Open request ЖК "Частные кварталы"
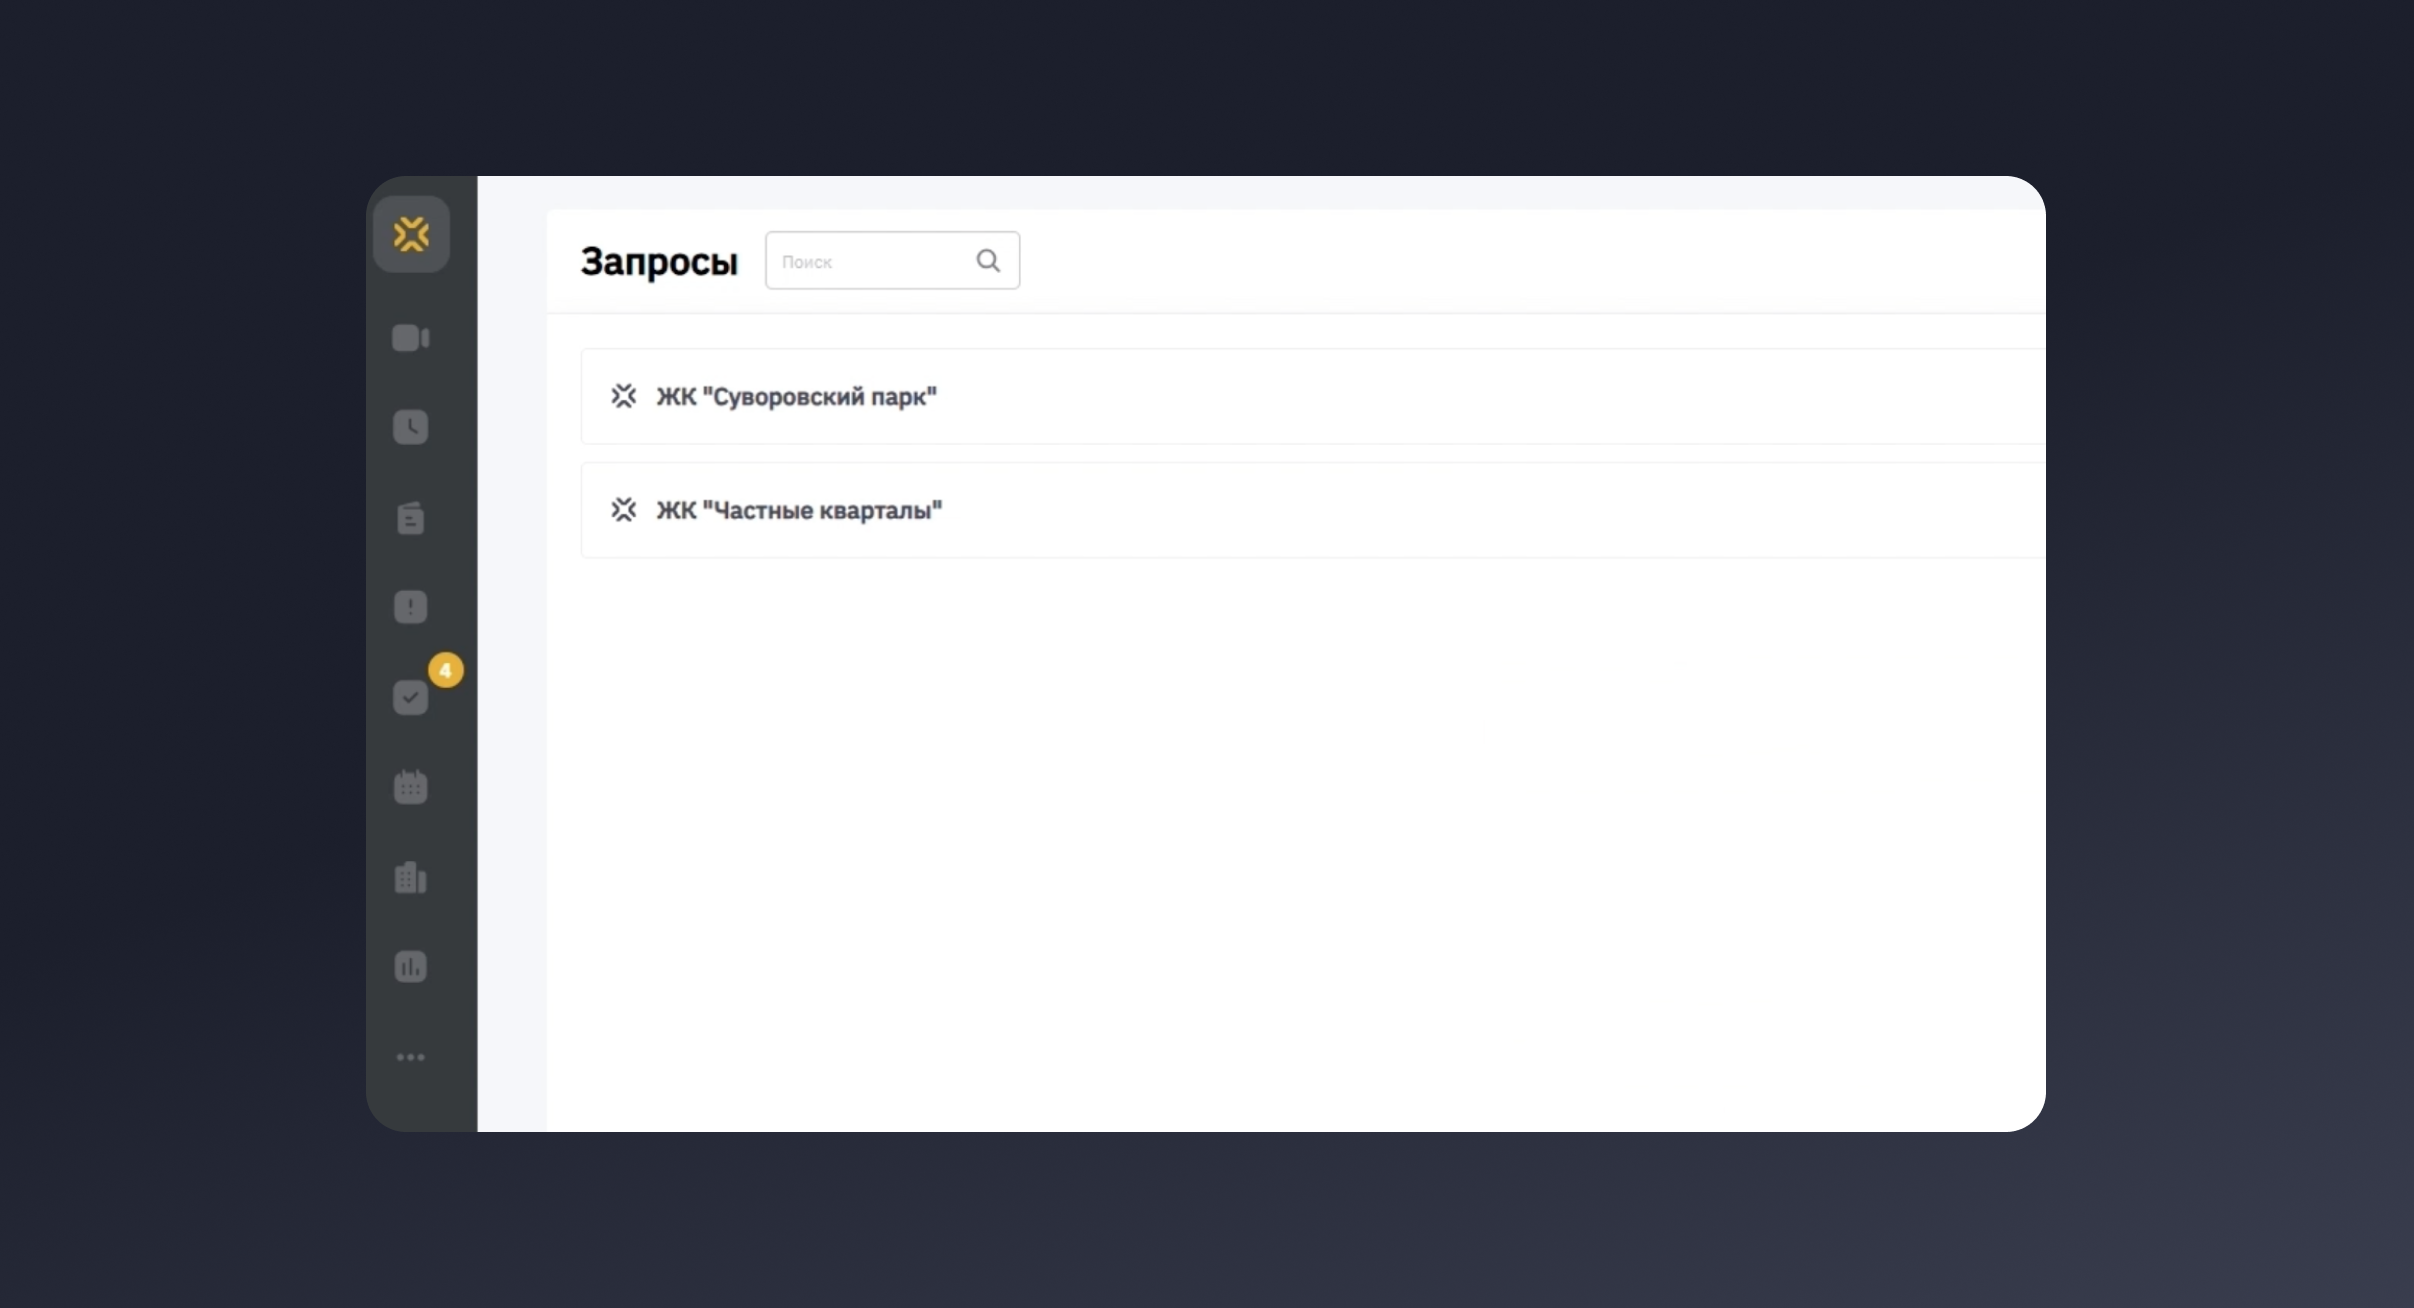The width and height of the screenshot is (2414, 1308). [x=798, y=510]
